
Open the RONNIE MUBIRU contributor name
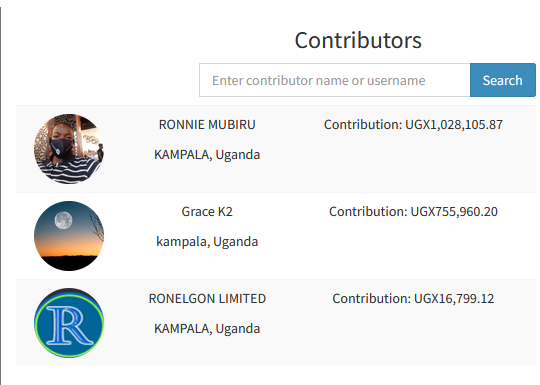[x=207, y=125]
